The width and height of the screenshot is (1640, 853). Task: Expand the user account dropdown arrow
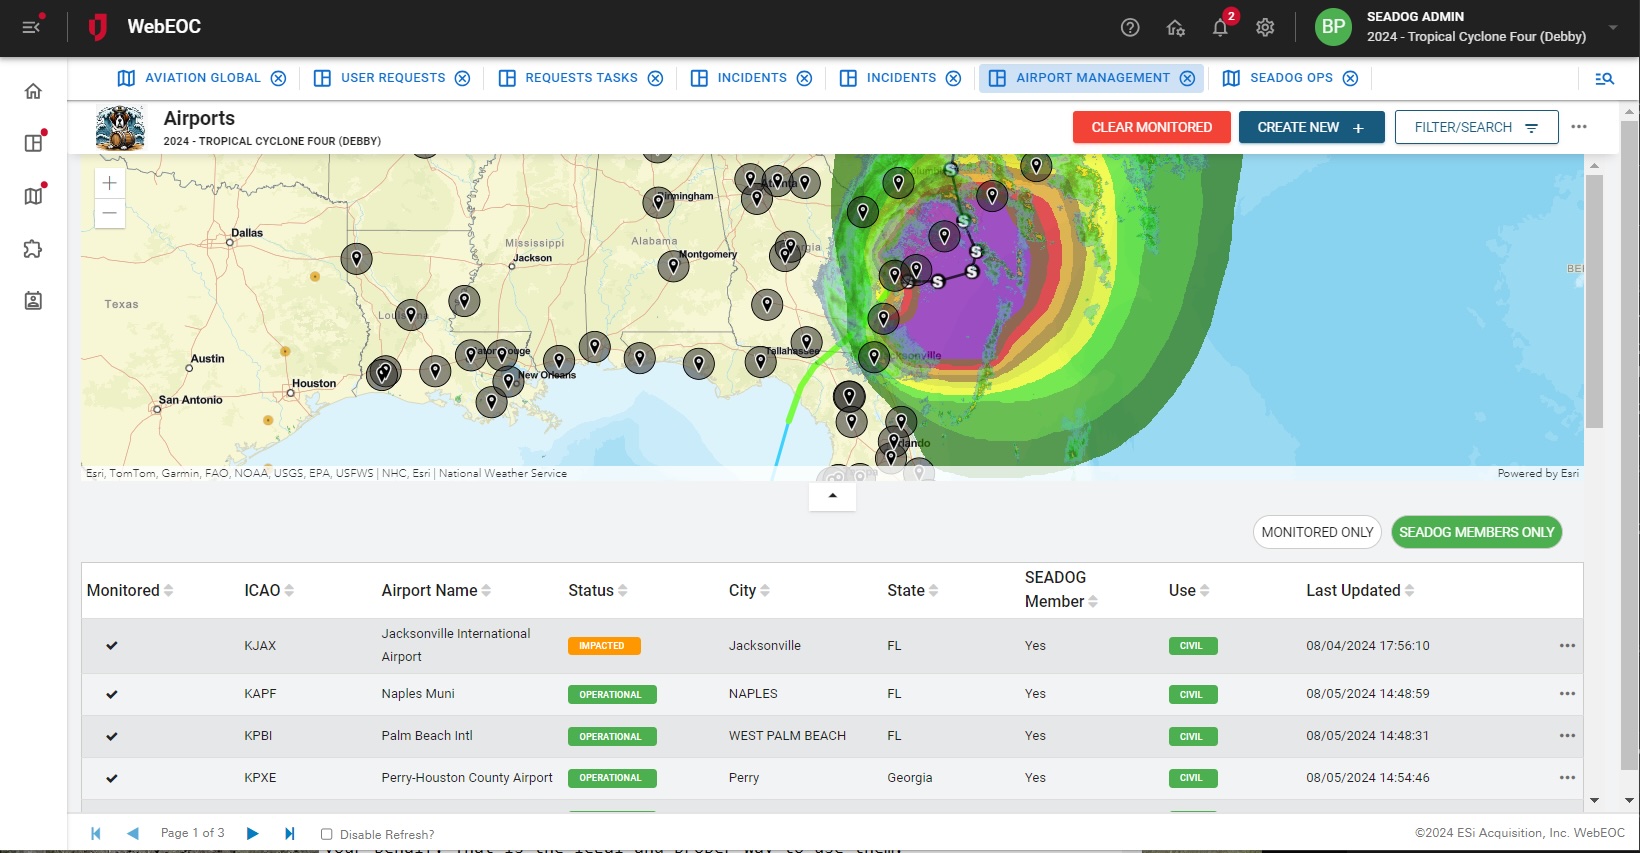1613,28
